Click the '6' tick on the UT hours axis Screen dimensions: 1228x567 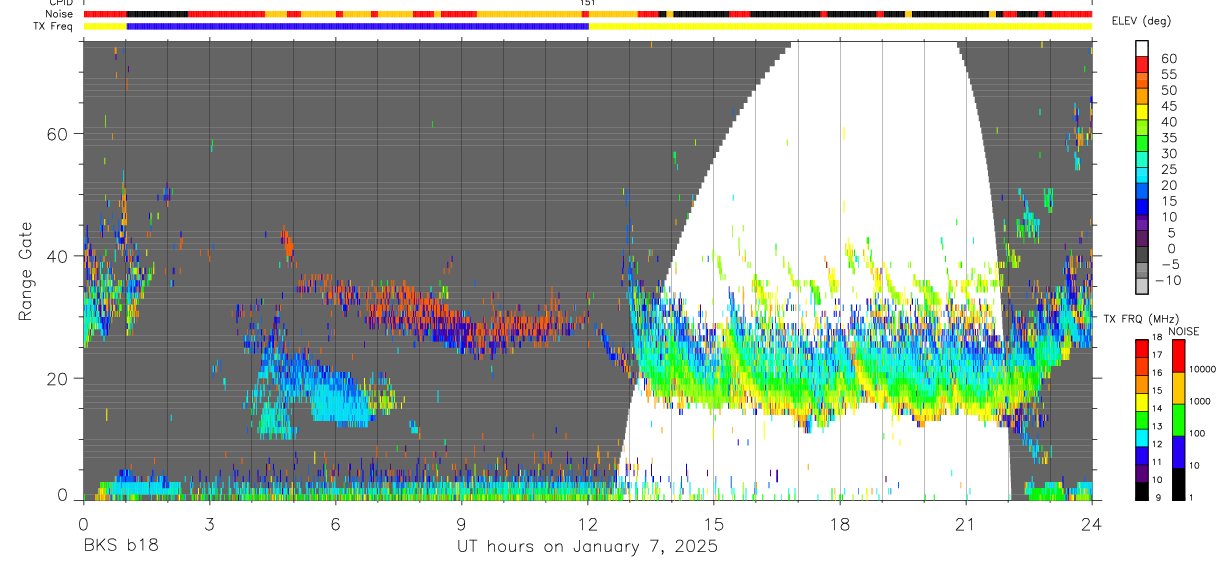335,524
